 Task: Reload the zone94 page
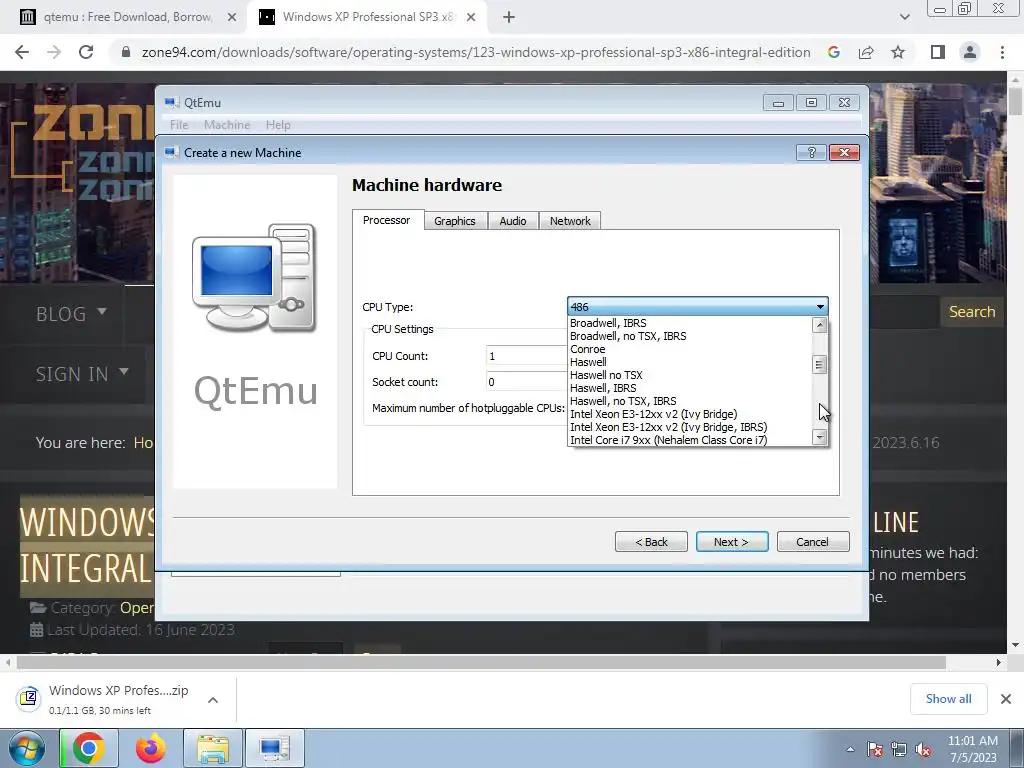(x=86, y=52)
